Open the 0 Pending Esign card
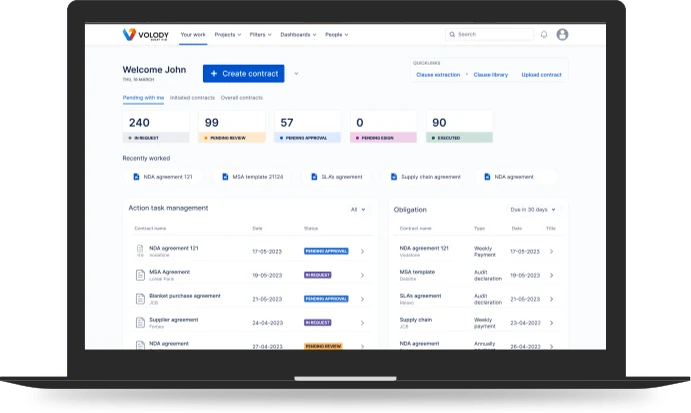This screenshot has width=691, height=413. [x=383, y=127]
